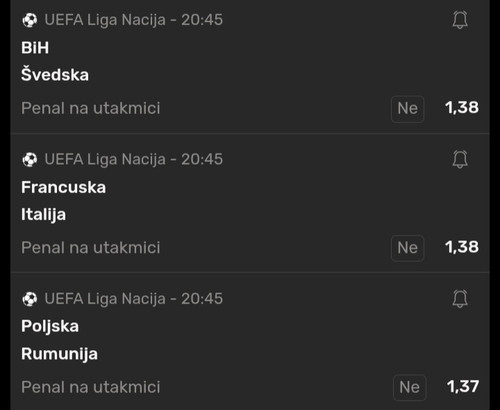Image resolution: width=500 pixels, height=410 pixels.
Task: Open Rumunija team name
Action: 59,354
